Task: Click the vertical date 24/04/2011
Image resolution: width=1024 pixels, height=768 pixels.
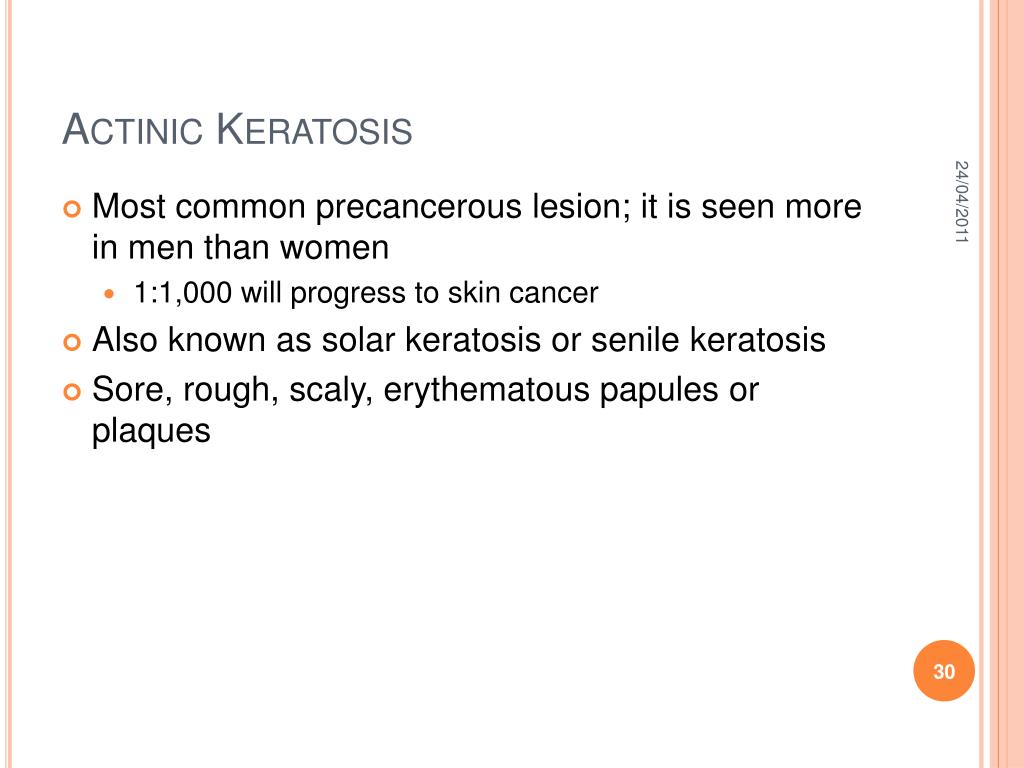Action: (x=961, y=202)
